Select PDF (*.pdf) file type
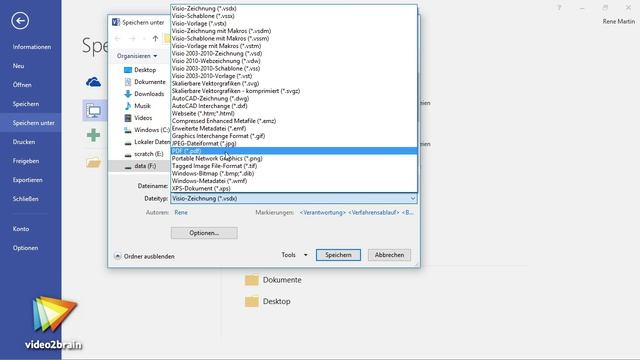 pos(294,151)
